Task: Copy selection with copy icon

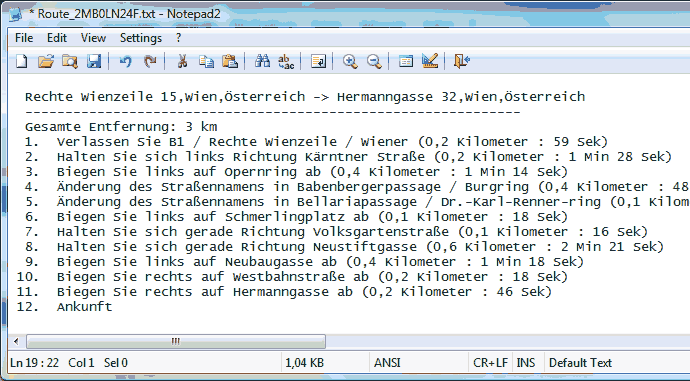Action: coord(206,61)
